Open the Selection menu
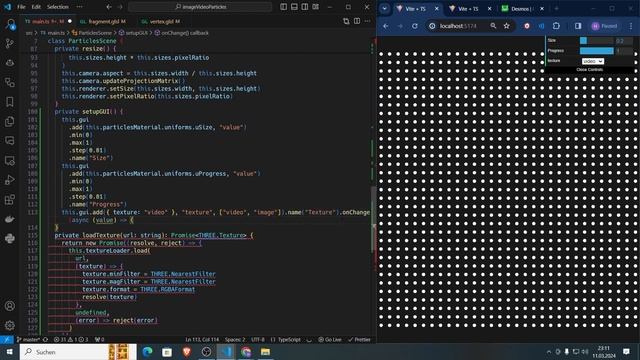This screenshot has width=640, height=360. 58,7
